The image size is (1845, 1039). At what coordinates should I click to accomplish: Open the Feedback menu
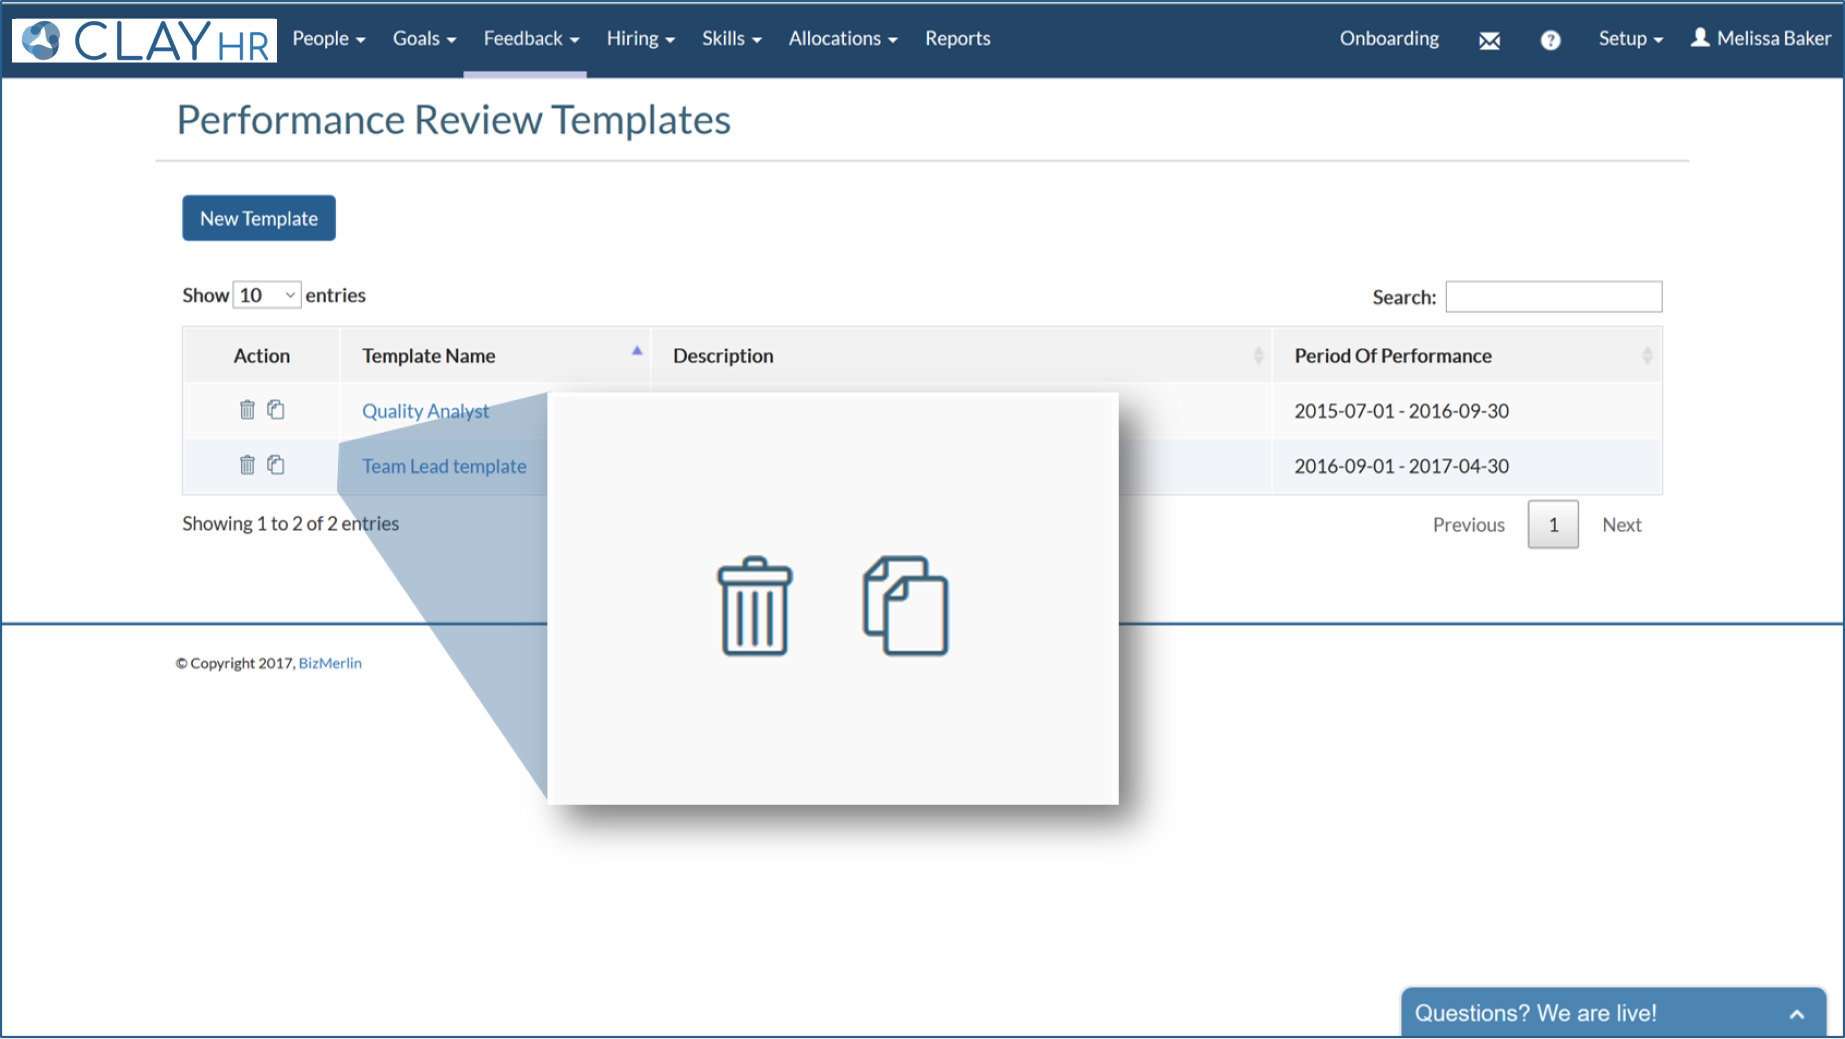tap(531, 38)
